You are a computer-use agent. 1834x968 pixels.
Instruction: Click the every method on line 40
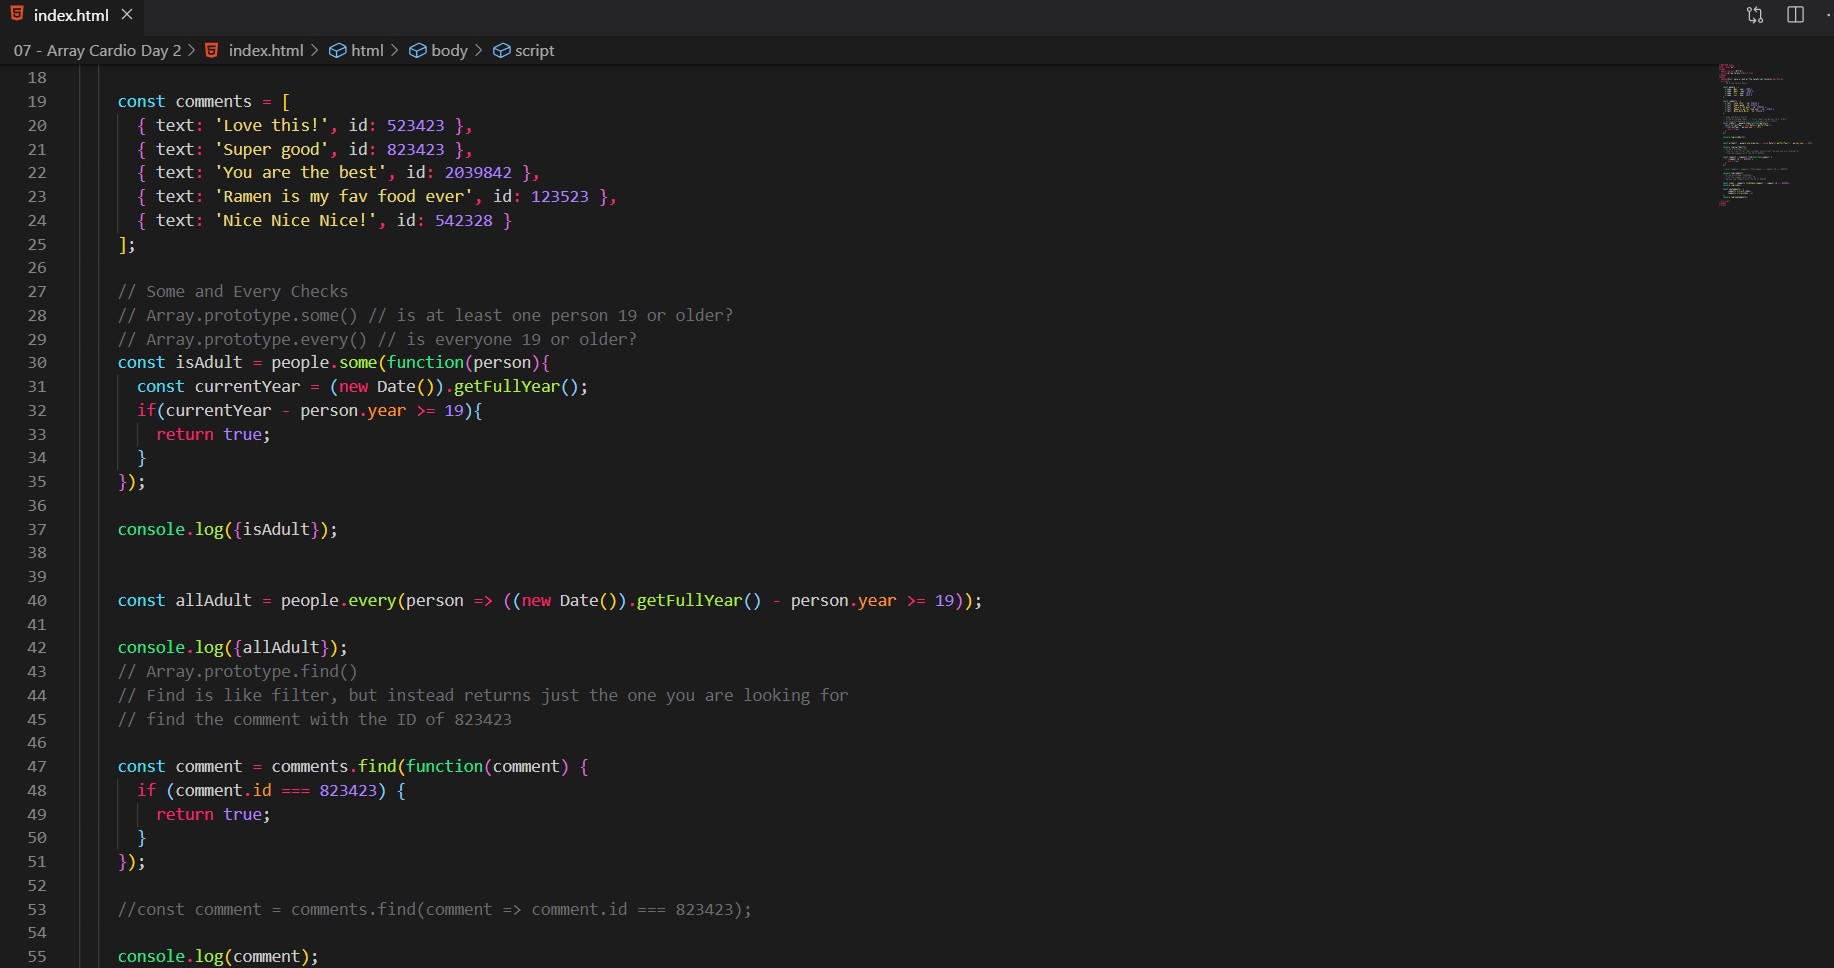tap(372, 600)
